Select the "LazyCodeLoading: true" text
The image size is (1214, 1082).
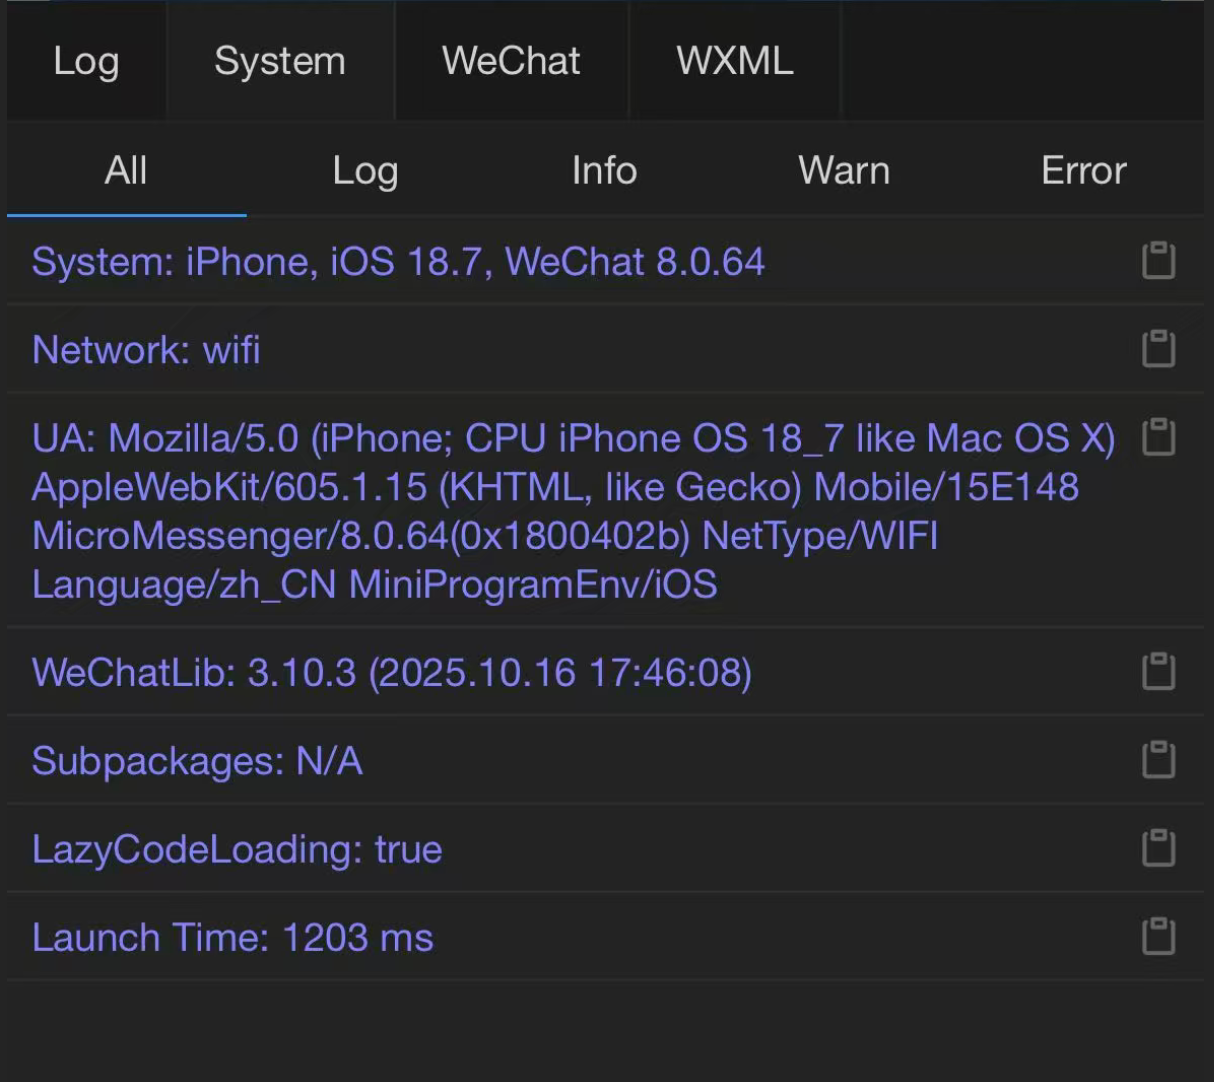point(237,849)
